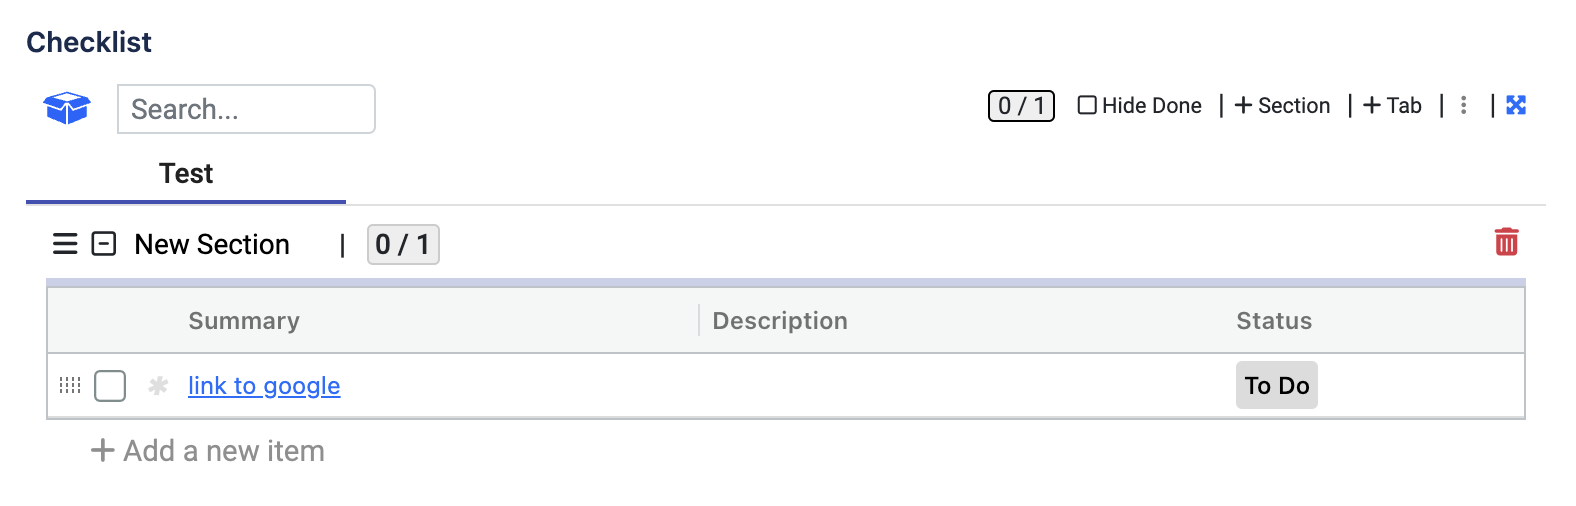Open the link to google hyperlink
Screen dimensions: 1576x506
(x=264, y=386)
